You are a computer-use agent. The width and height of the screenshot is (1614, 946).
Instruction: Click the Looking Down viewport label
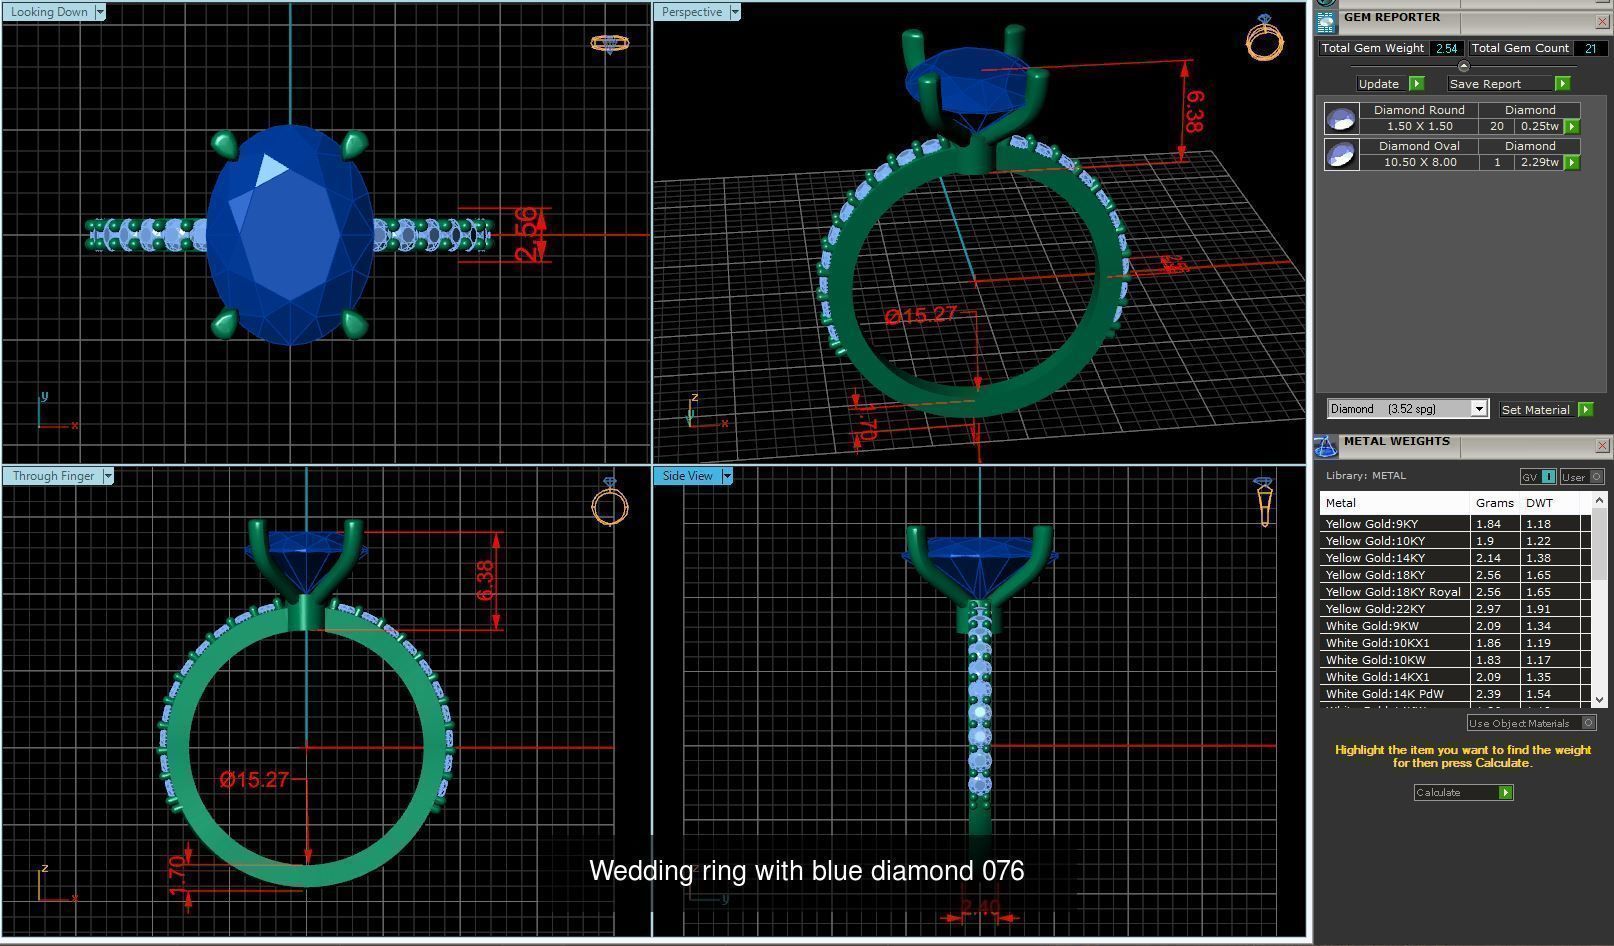click(x=49, y=12)
